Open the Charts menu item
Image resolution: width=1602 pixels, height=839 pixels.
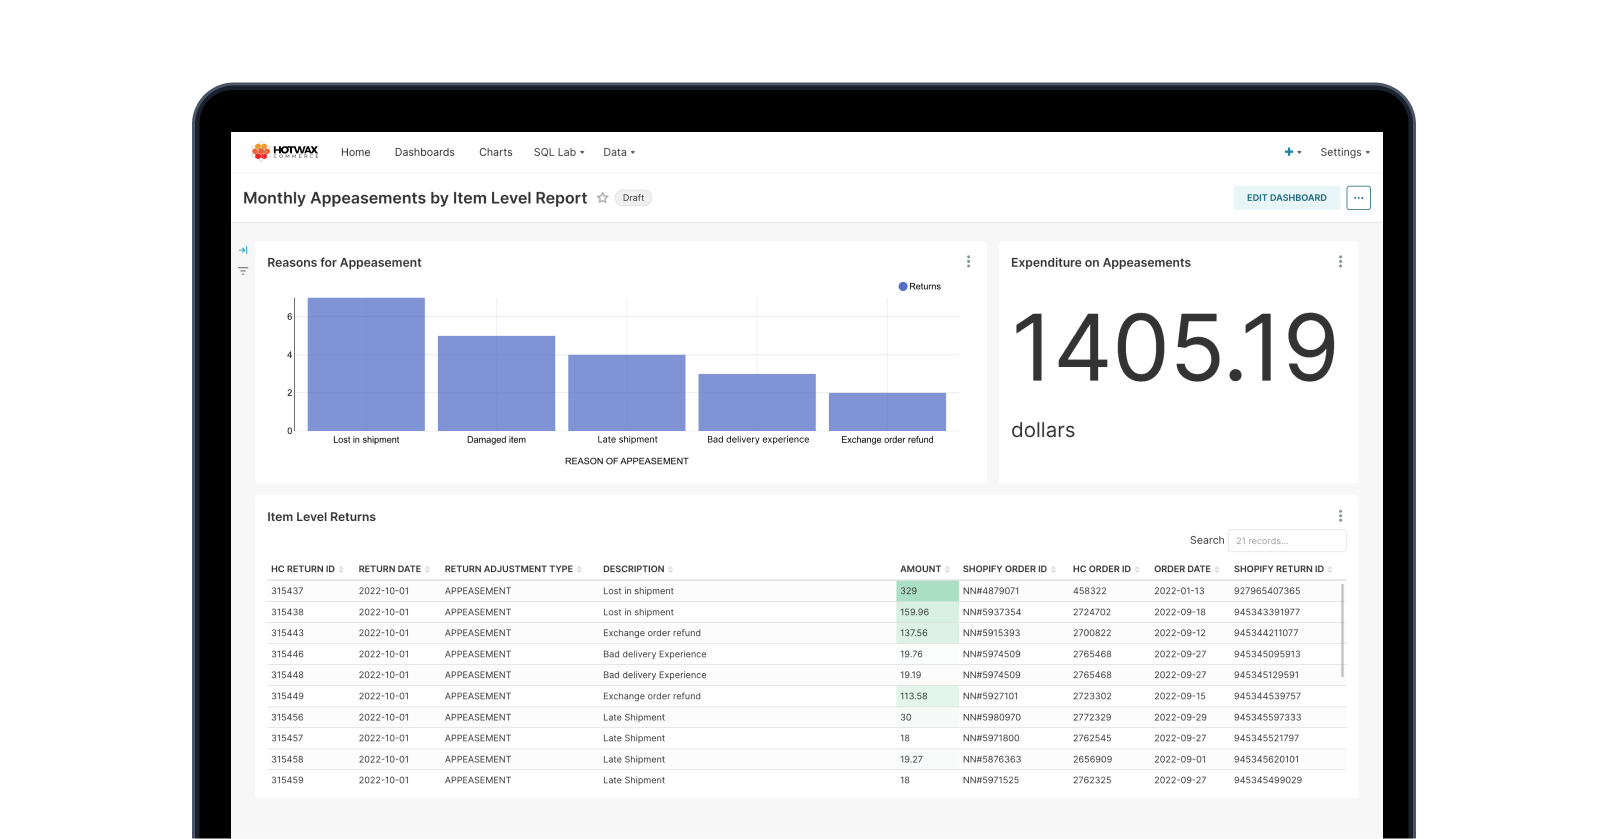tap(495, 153)
